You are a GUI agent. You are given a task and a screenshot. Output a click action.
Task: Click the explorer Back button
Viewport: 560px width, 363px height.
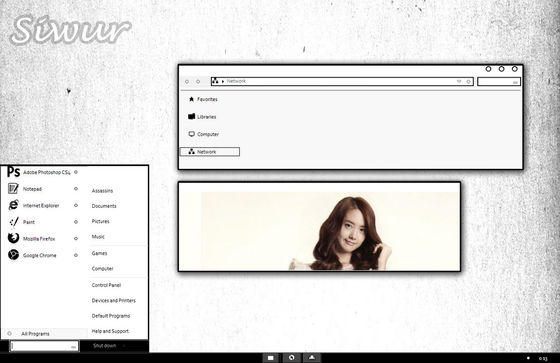tap(187, 81)
